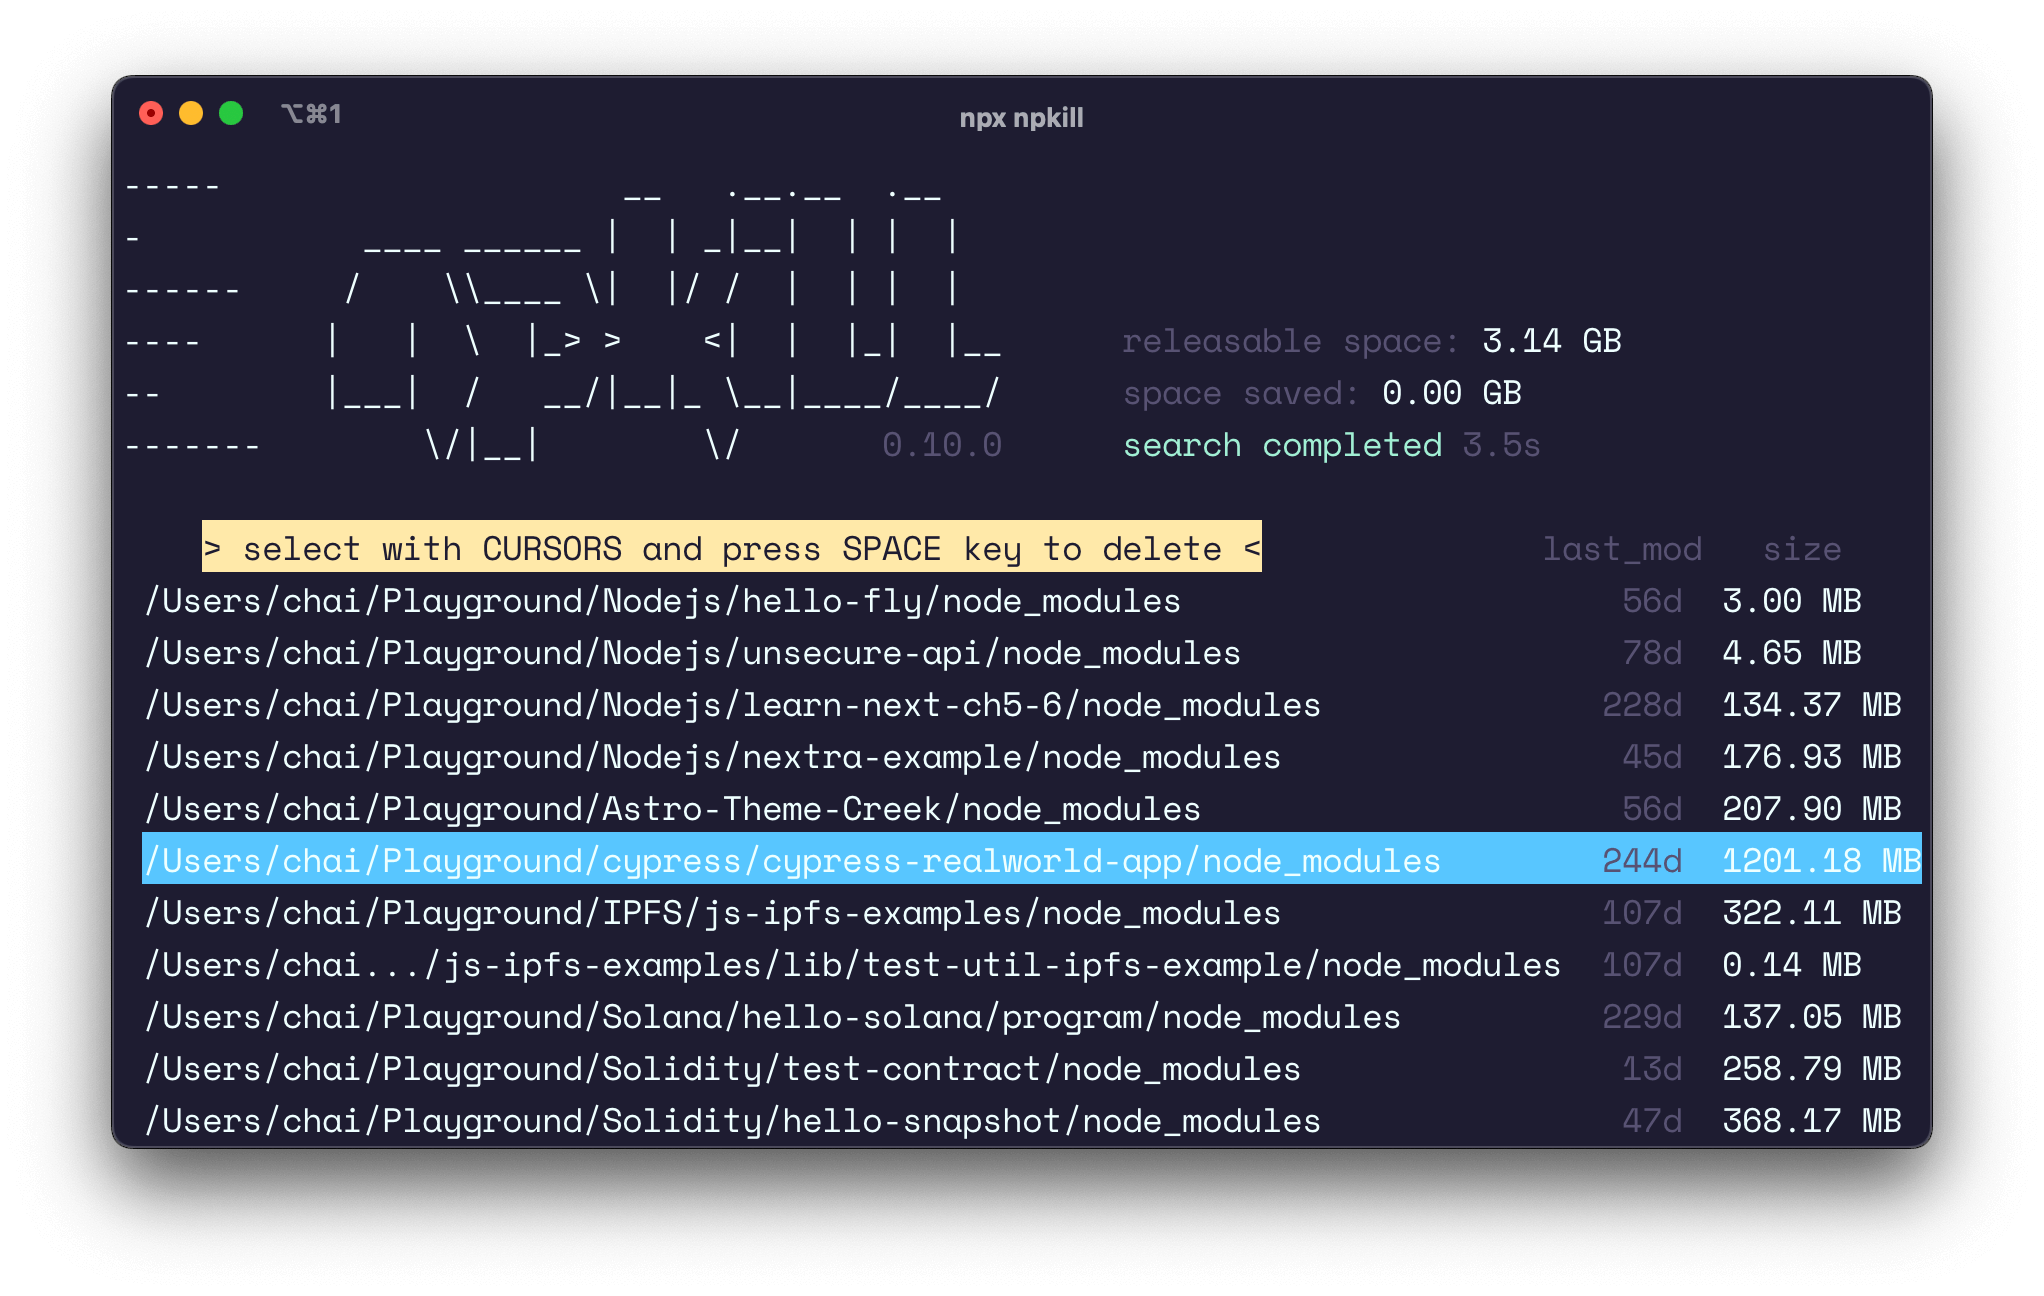Viewport: 2044px width, 1296px height.
Task: Click the 3.5s search duration
Action: [x=1501, y=445]
